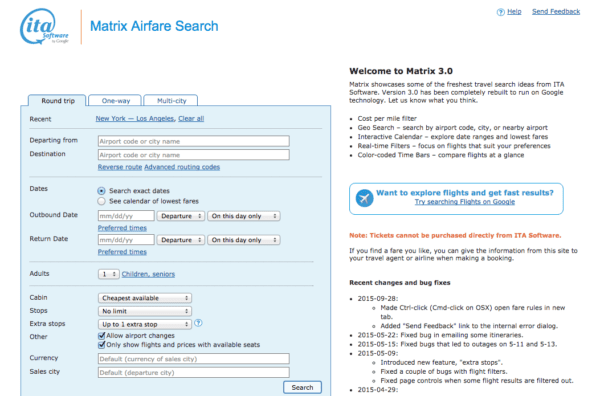Click the Clear all link

(x=191, y=119)
